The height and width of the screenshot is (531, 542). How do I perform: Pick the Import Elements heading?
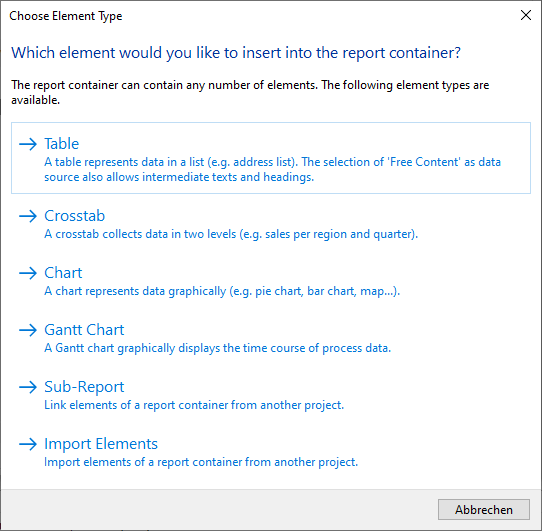[x=101, y=444]
